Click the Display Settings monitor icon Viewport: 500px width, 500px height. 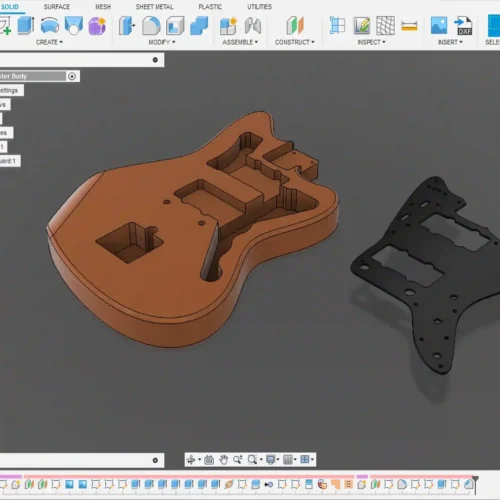(270, 460)
